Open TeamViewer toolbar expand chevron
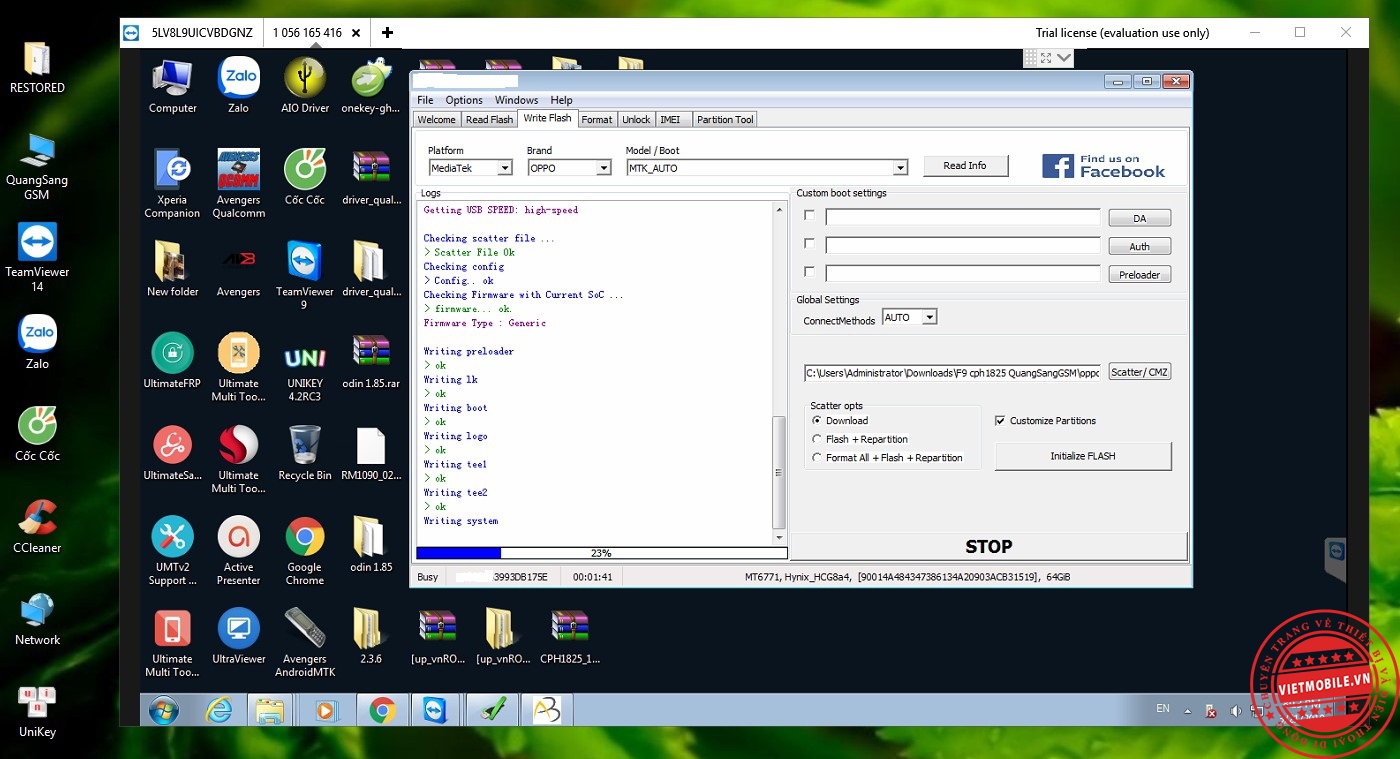 coord(1063,58)
